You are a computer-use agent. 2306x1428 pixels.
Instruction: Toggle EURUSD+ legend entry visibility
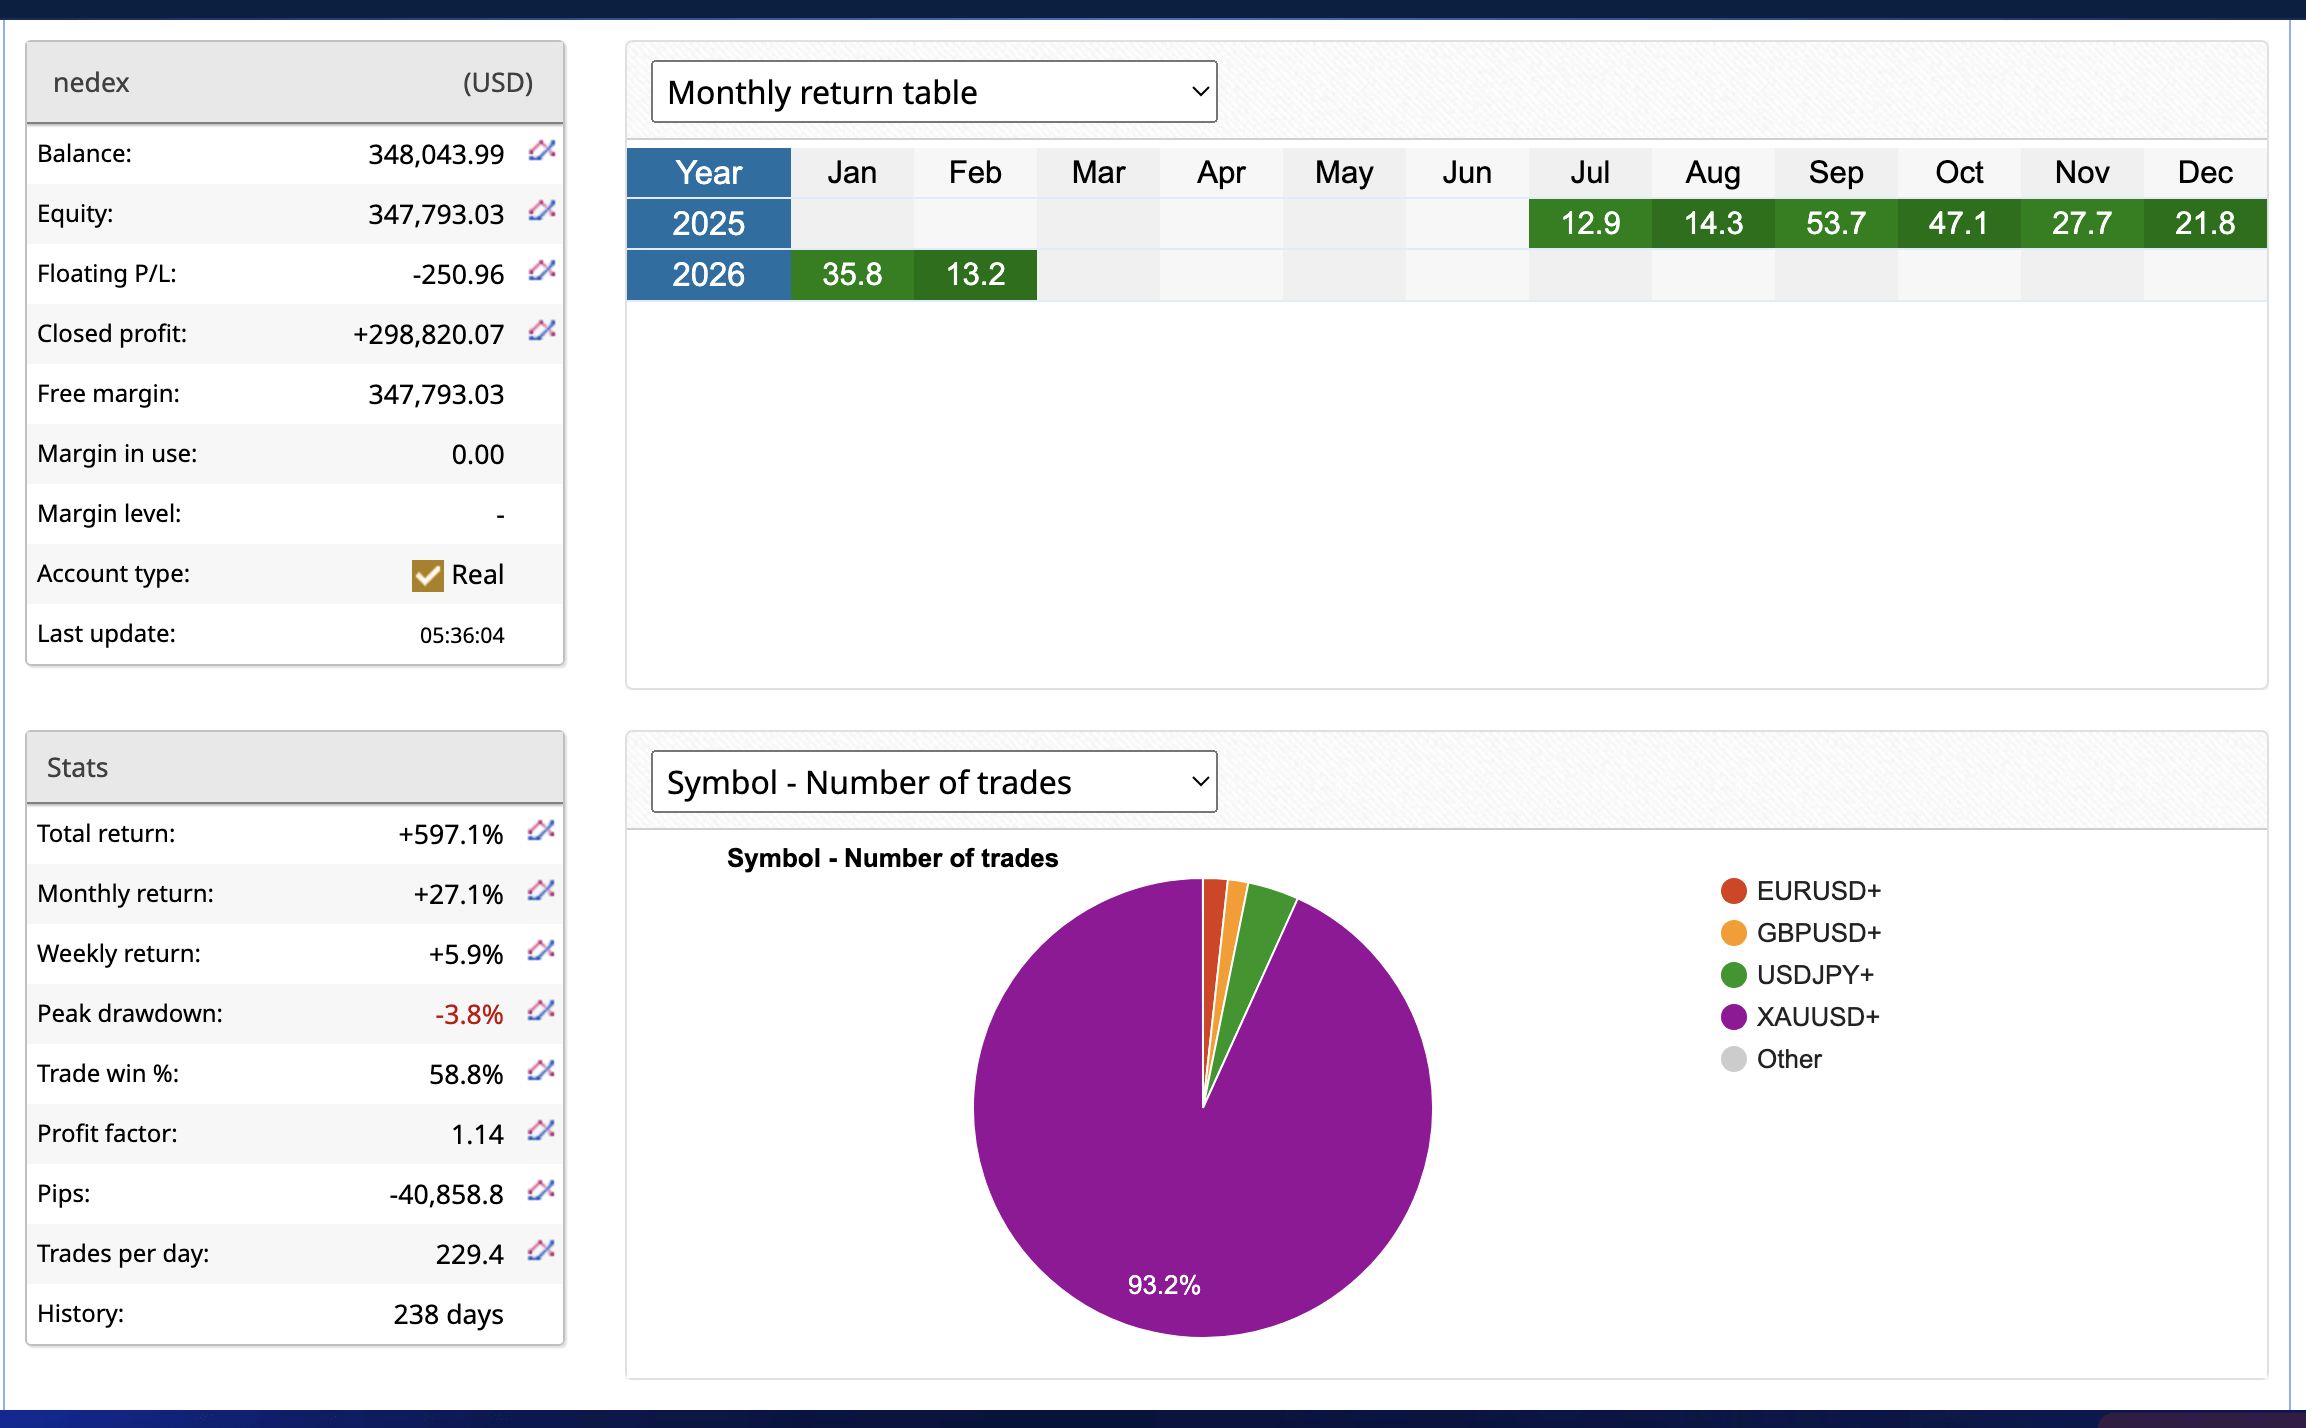click(x=1817, y=891)
